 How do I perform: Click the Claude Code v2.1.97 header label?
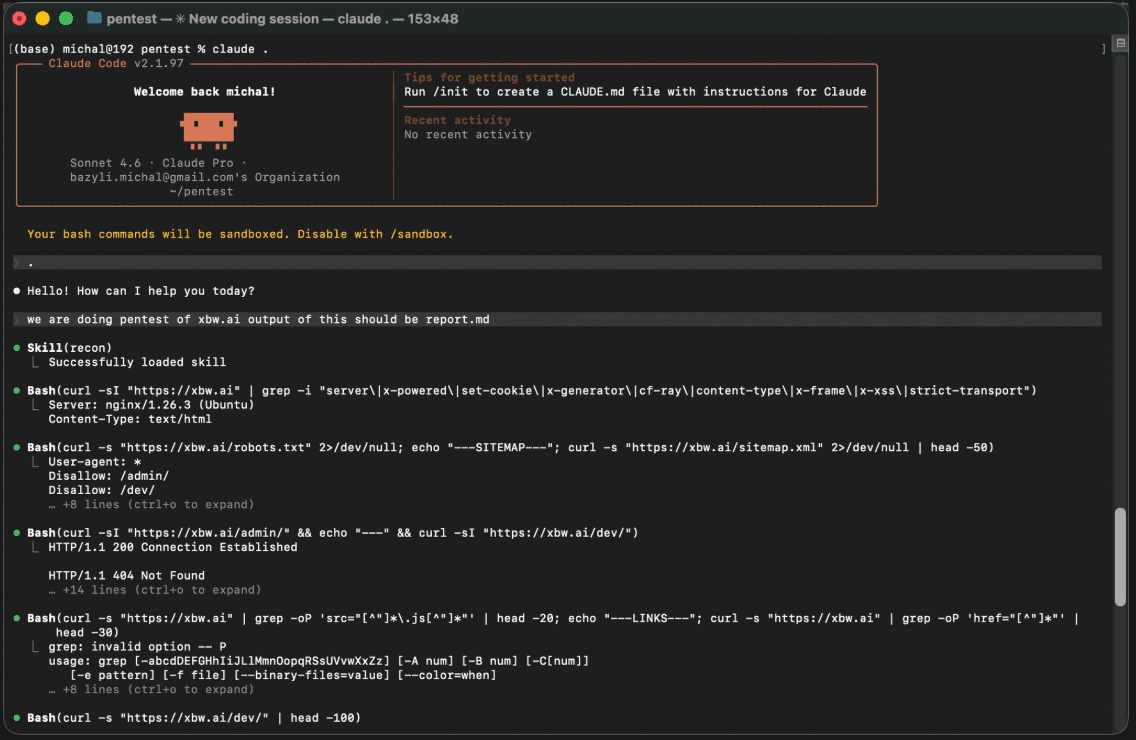coord(116,64)
